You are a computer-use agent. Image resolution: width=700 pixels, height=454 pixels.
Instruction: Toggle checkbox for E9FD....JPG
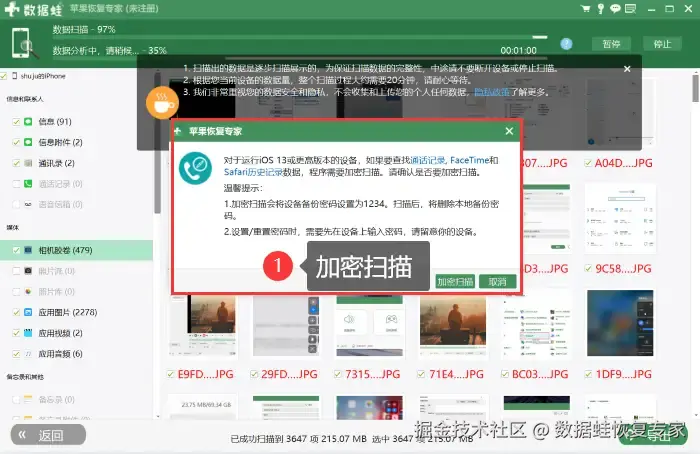pos(170,374)
